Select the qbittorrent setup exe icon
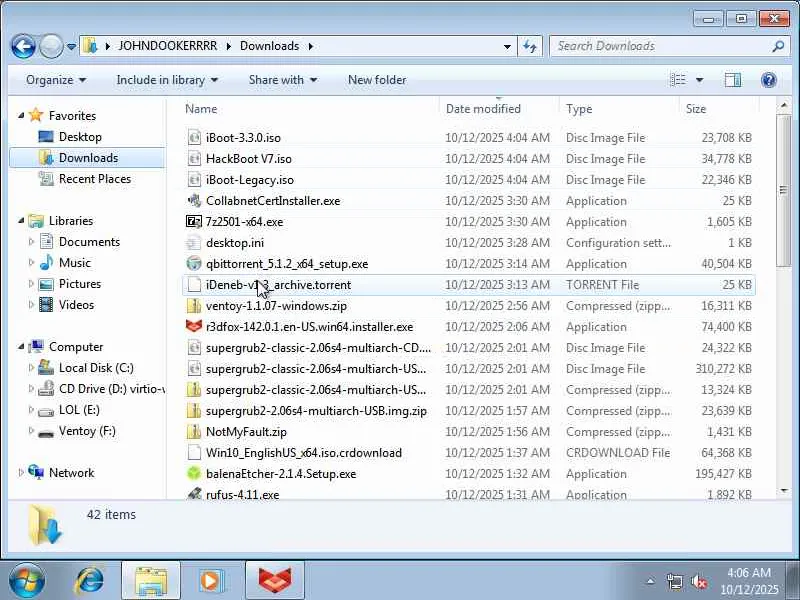800x600 pixels. 194,264
